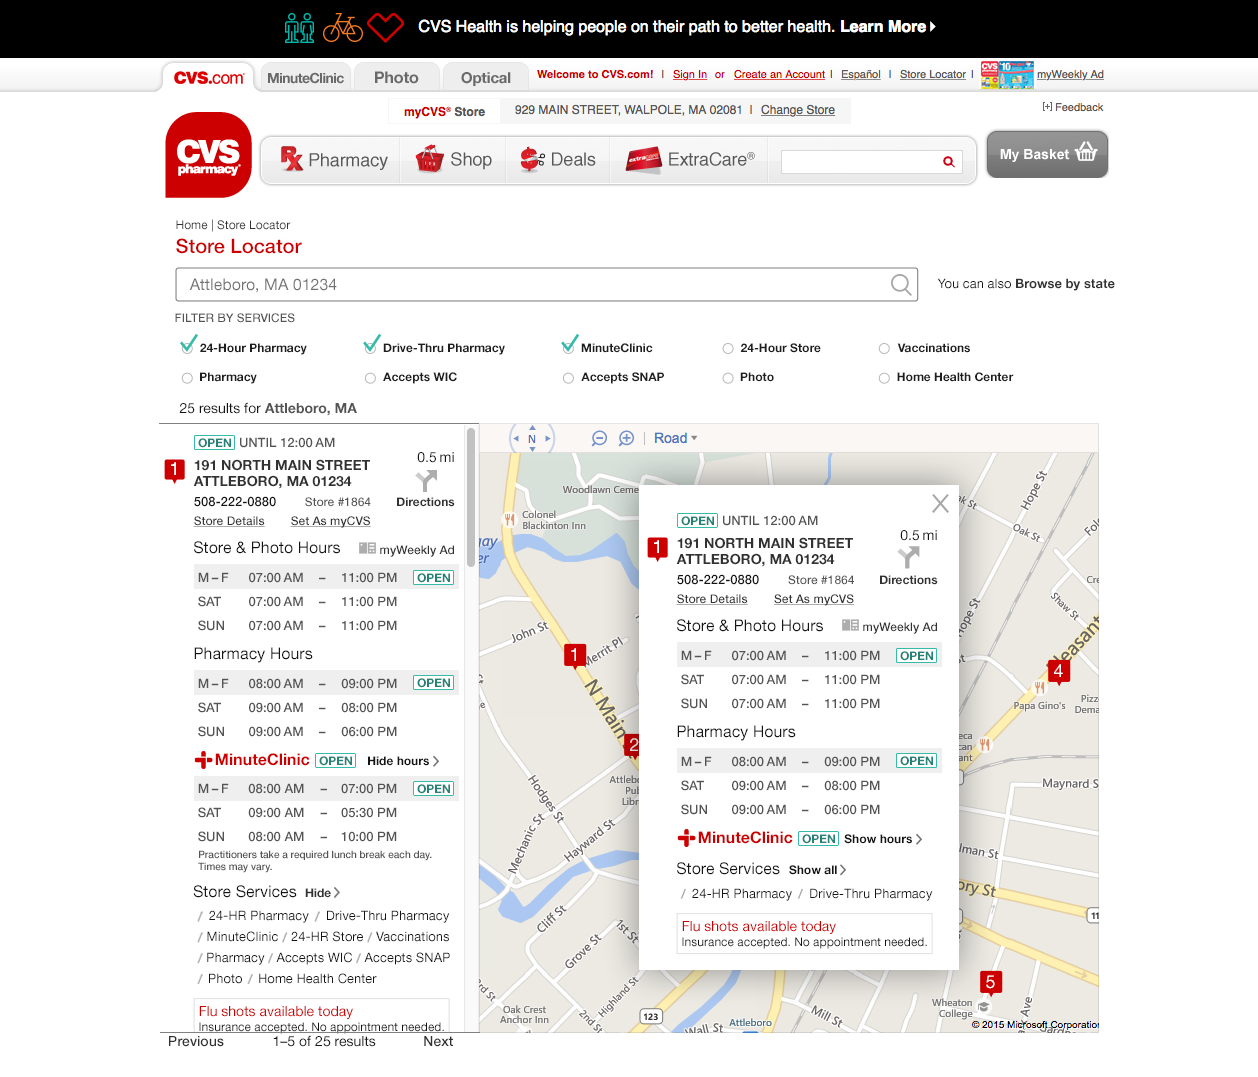Enable the Pharmacy filter
Image resolution: width=1258 pixels, height=1077 pixels.
click(187, 378)
